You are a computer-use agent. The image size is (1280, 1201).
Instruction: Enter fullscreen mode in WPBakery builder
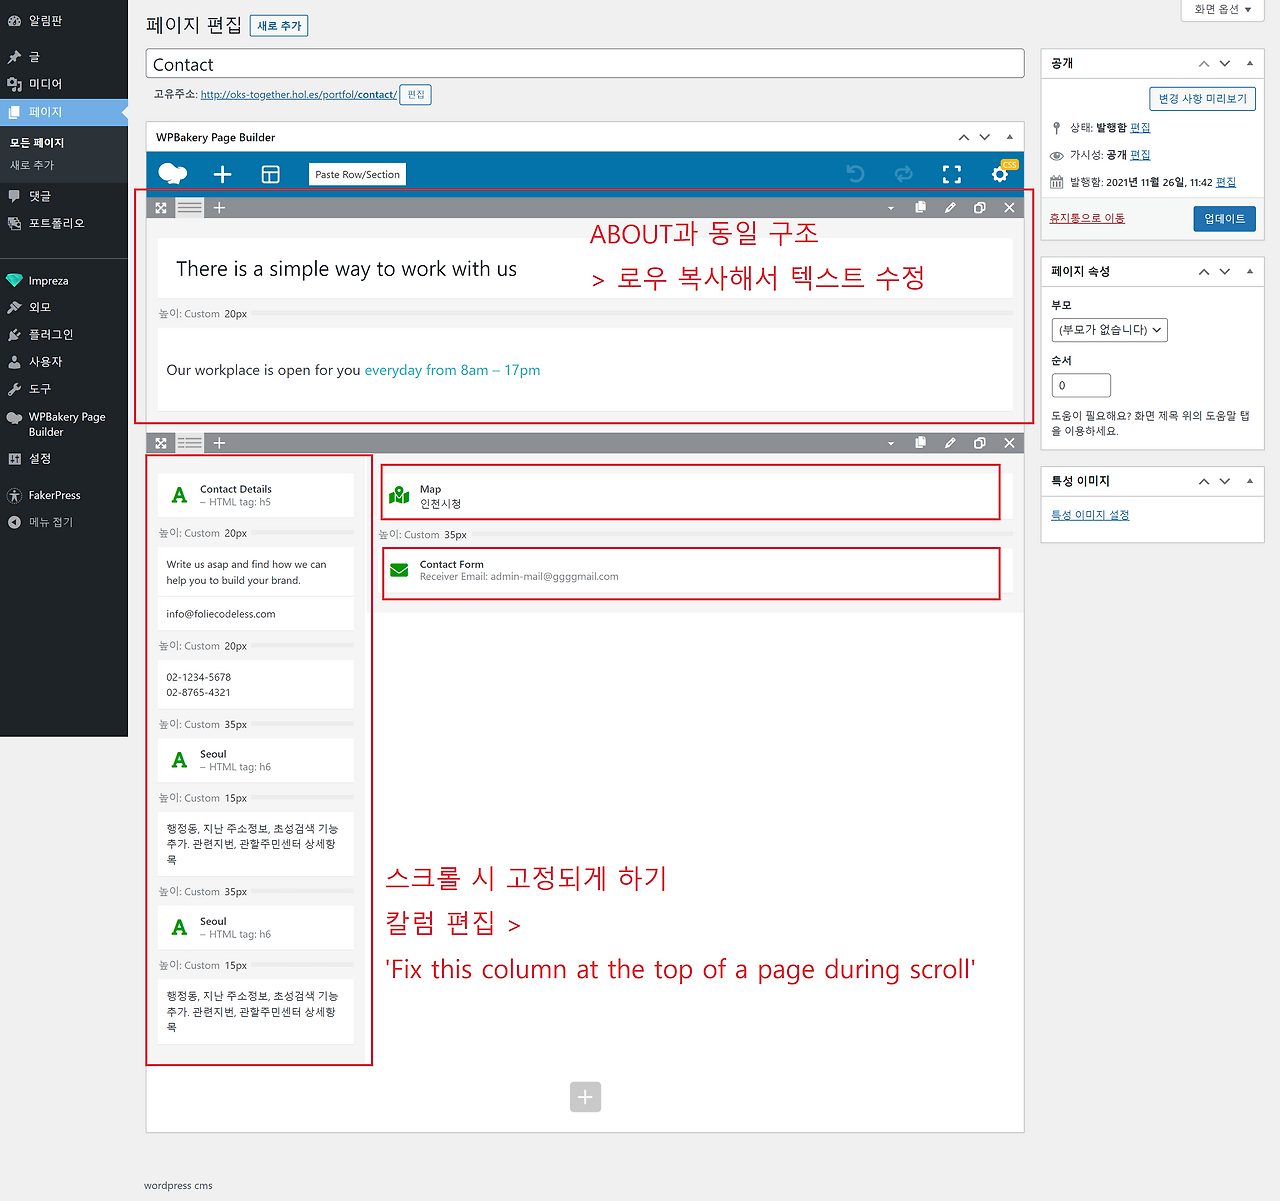click(951, 173)
